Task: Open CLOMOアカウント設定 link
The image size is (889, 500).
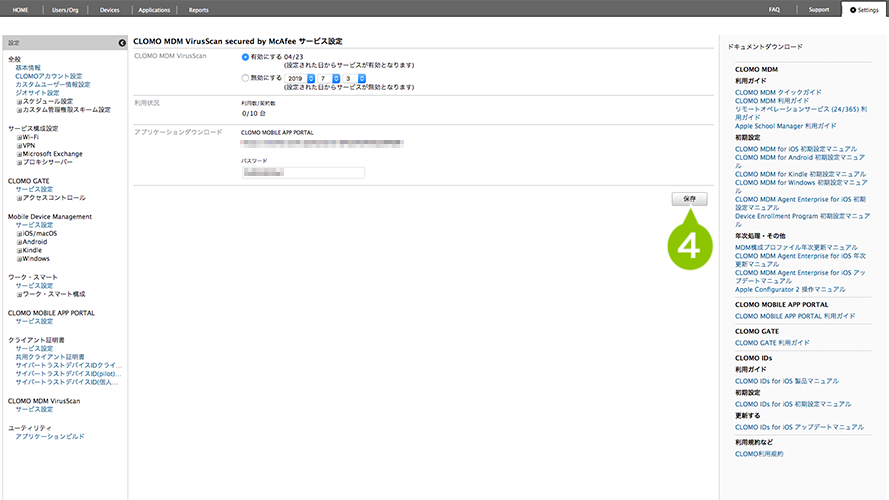Action: [x=49, y=76]
